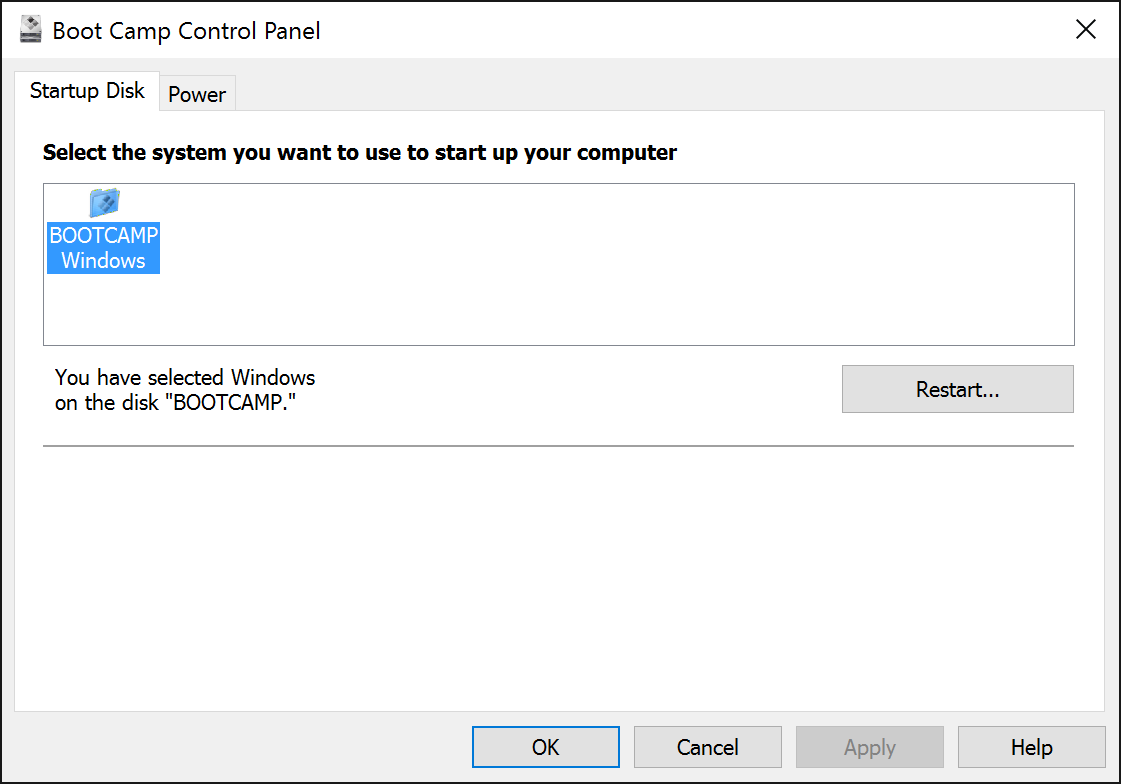Click the Restart... button
The image size is (1121, 784).
(x=957, y=389)
